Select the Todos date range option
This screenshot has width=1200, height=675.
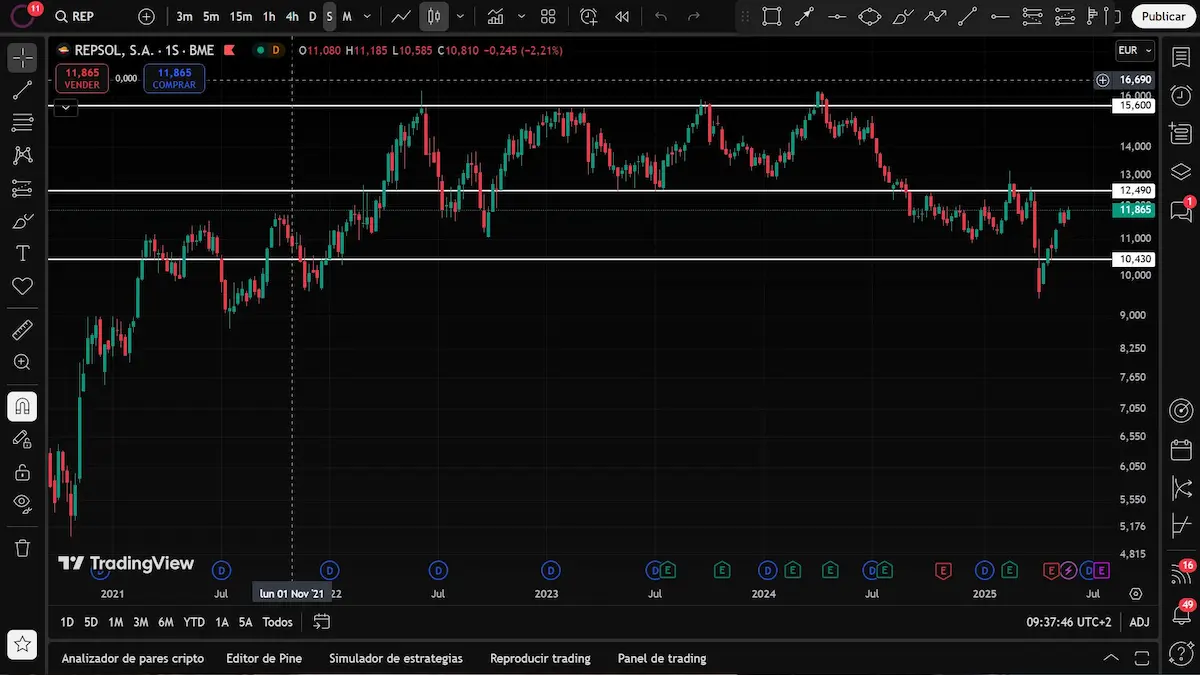(x=277, y=621)
